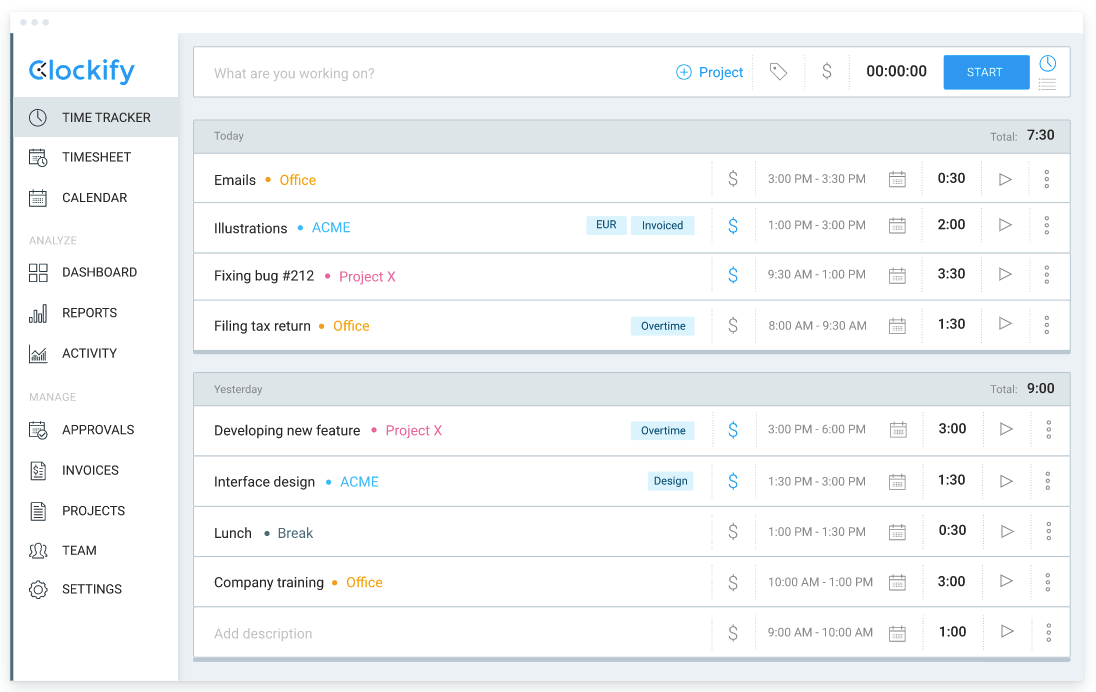Expand options menu for Developing new feature
The height and width of the screenshot is (692, 1096).
coord(1048,430)
